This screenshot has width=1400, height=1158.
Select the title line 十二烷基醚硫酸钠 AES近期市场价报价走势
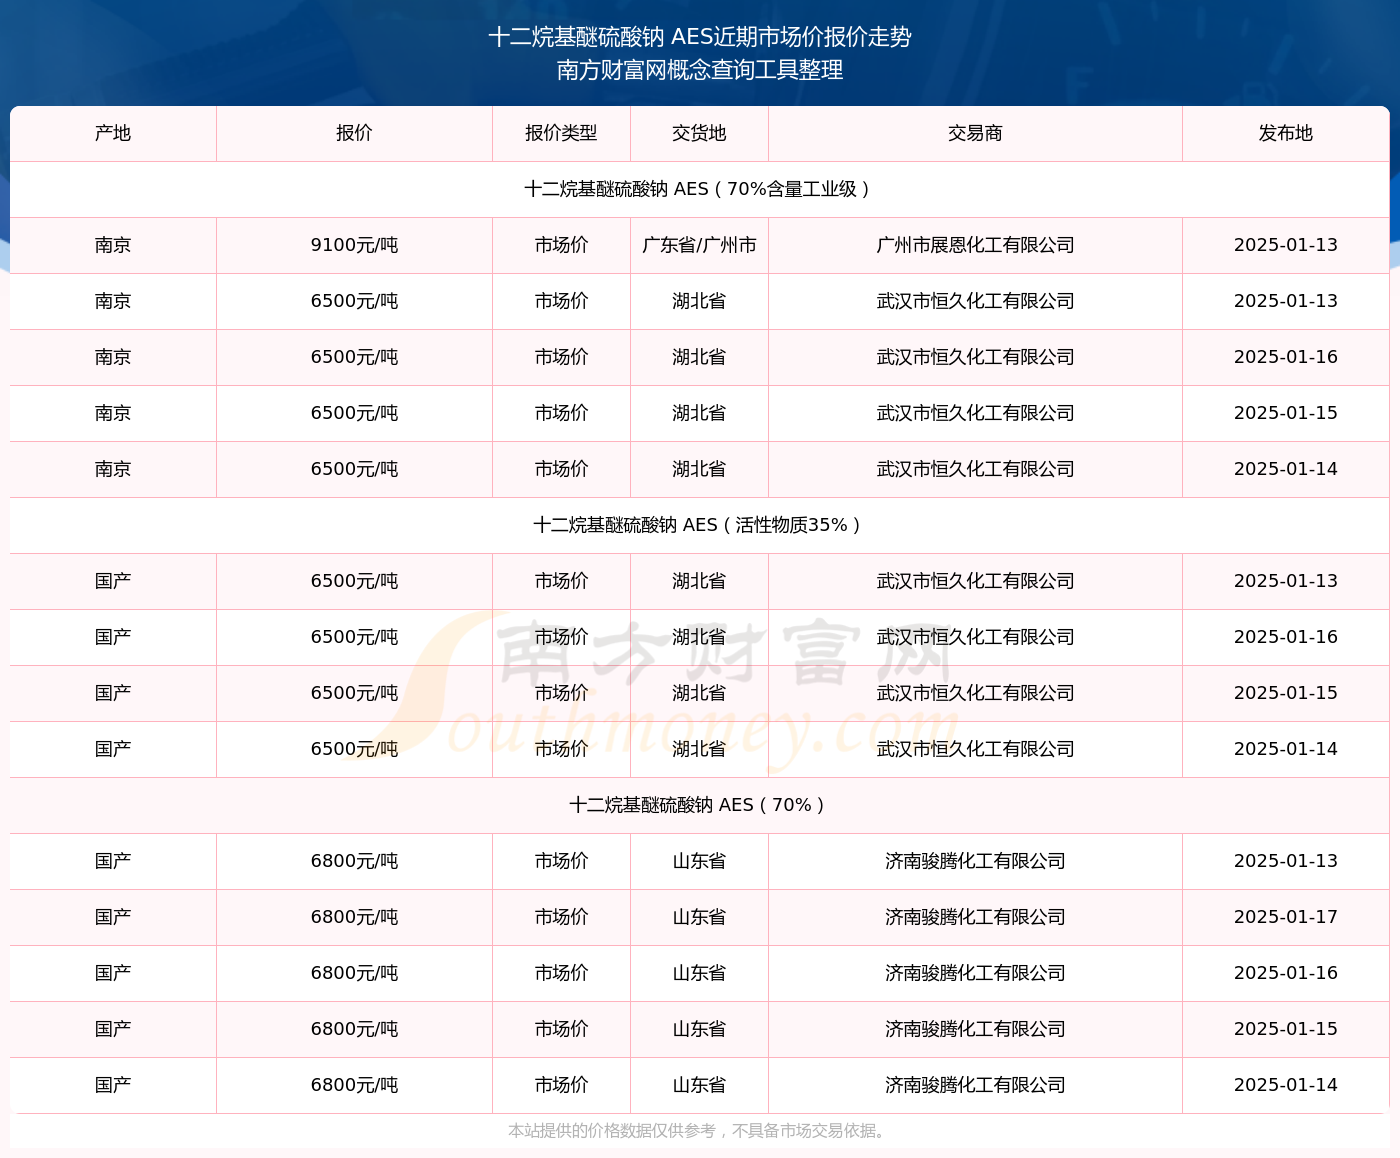coord(700,37)
